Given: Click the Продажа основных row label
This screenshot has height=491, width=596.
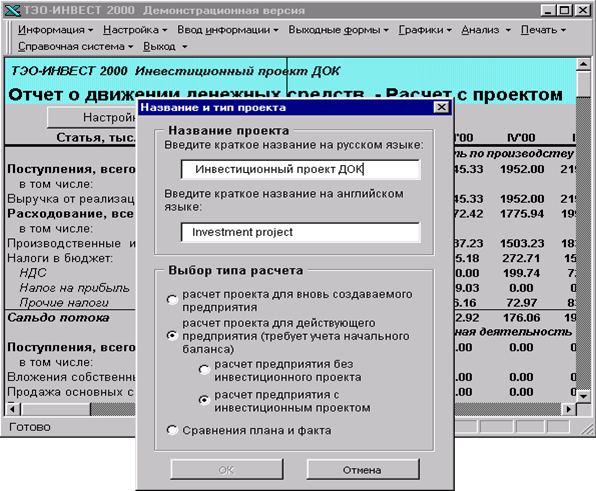Looking at the screenshot, I should [x=71, y=392].
